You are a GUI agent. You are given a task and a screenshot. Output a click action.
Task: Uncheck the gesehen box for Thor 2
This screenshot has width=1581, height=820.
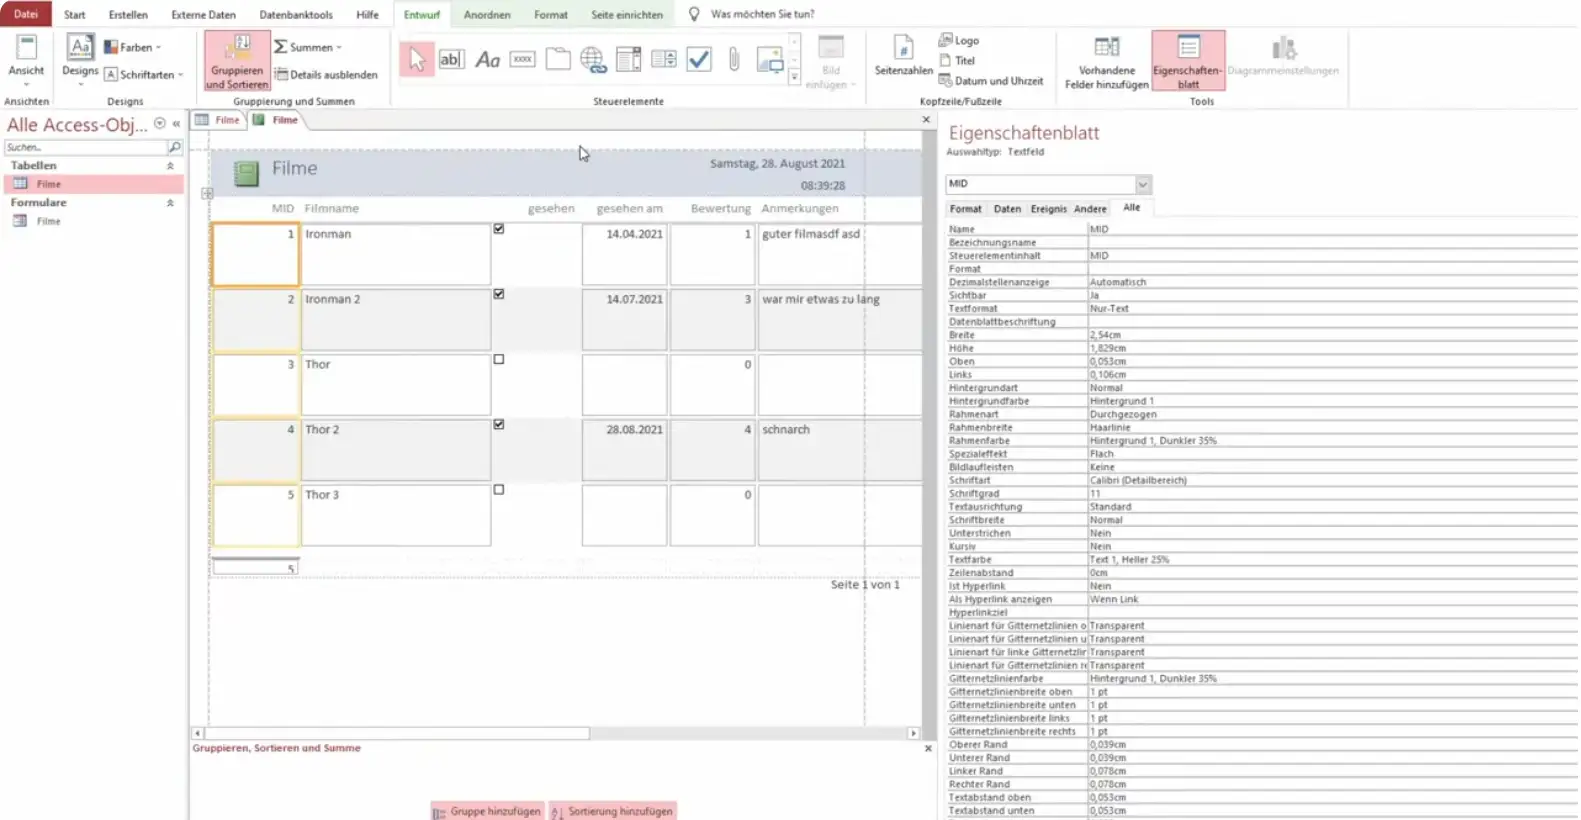click(x=499, y=425)
